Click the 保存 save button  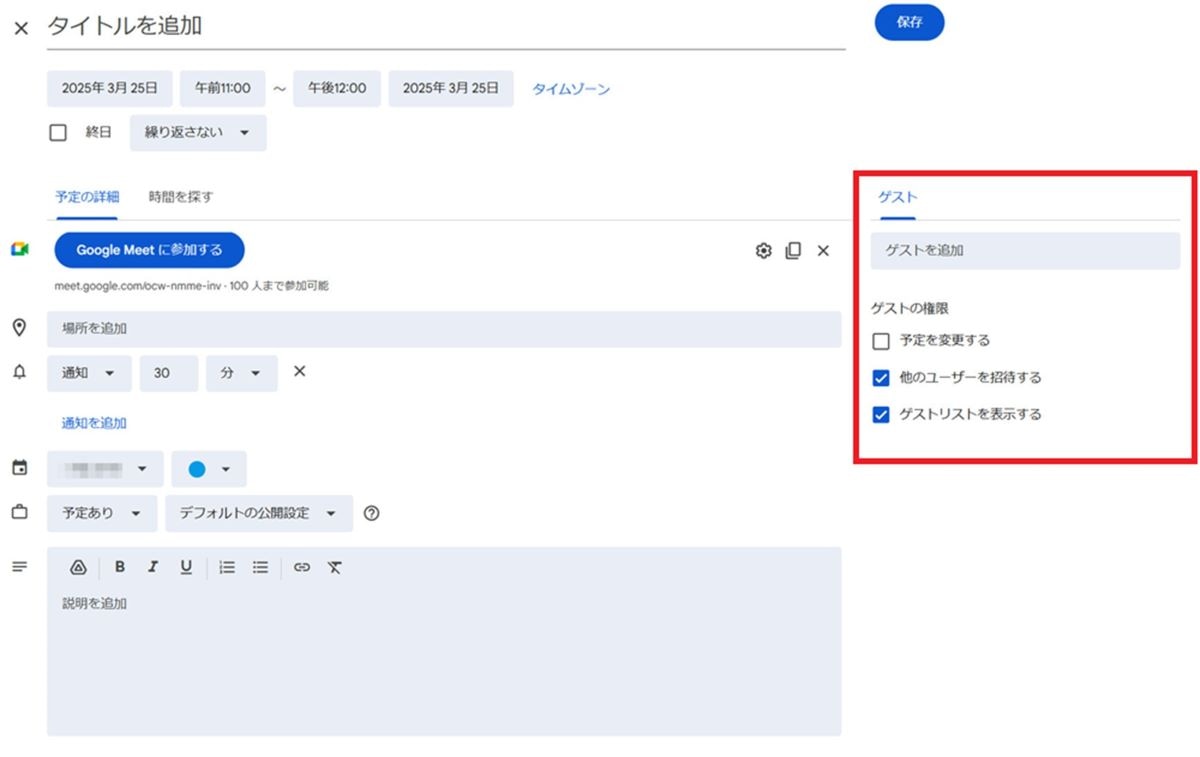point(909,22)
